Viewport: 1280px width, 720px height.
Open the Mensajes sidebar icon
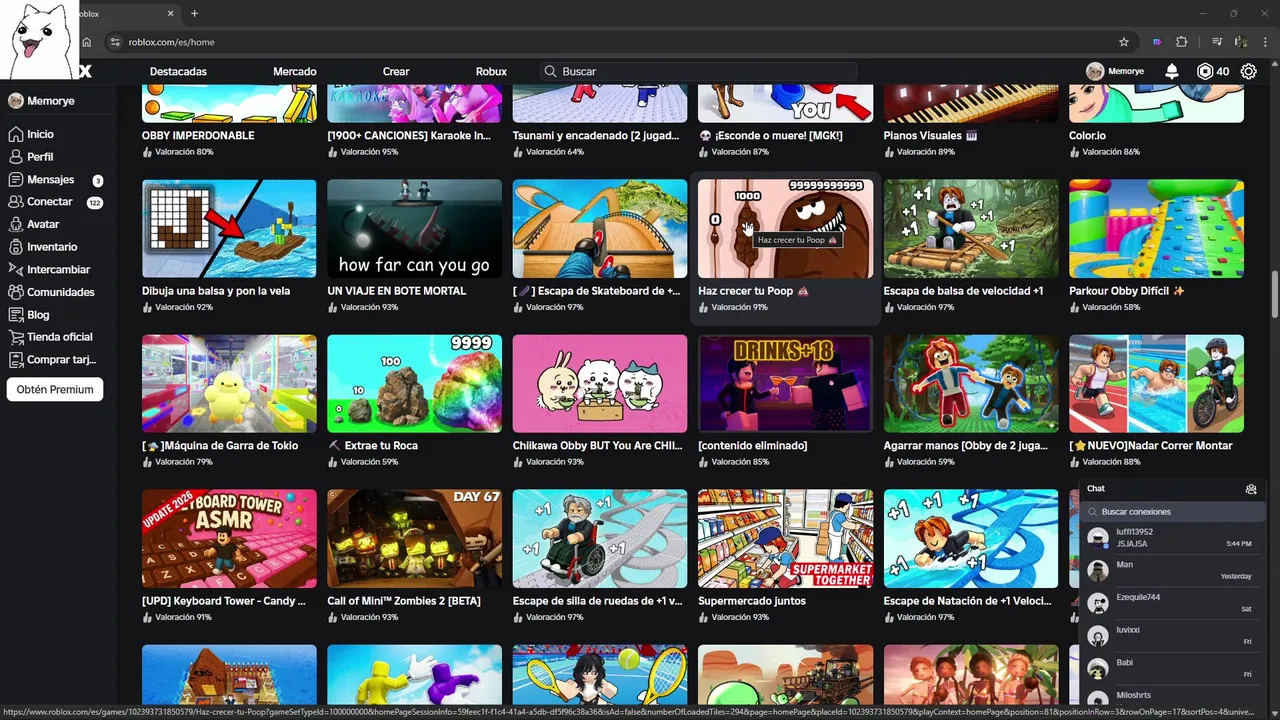click(x=15, y=179)
